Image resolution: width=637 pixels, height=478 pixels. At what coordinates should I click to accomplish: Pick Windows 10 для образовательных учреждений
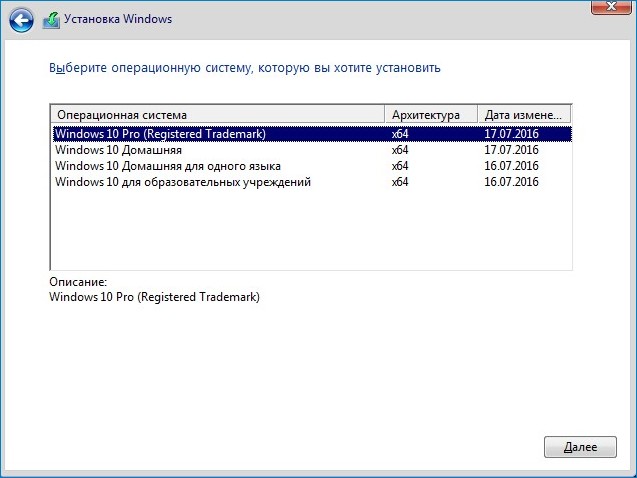[x=183, y=182]
